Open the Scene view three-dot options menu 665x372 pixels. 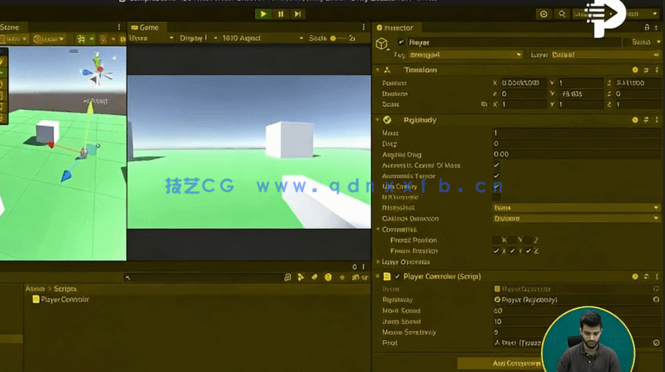pos(119,27)
